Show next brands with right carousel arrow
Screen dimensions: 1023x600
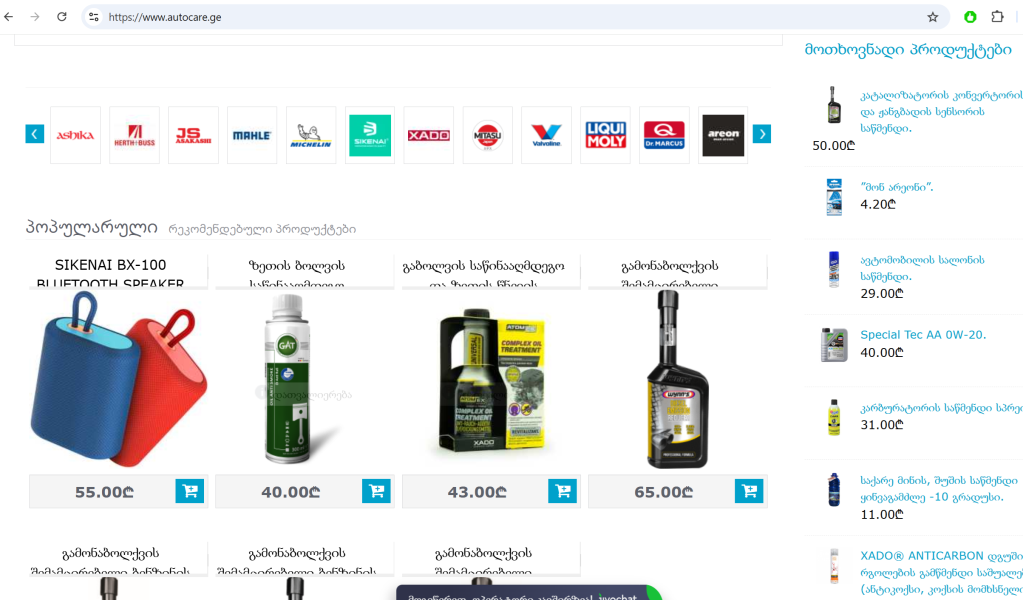[x=761, y=134]
